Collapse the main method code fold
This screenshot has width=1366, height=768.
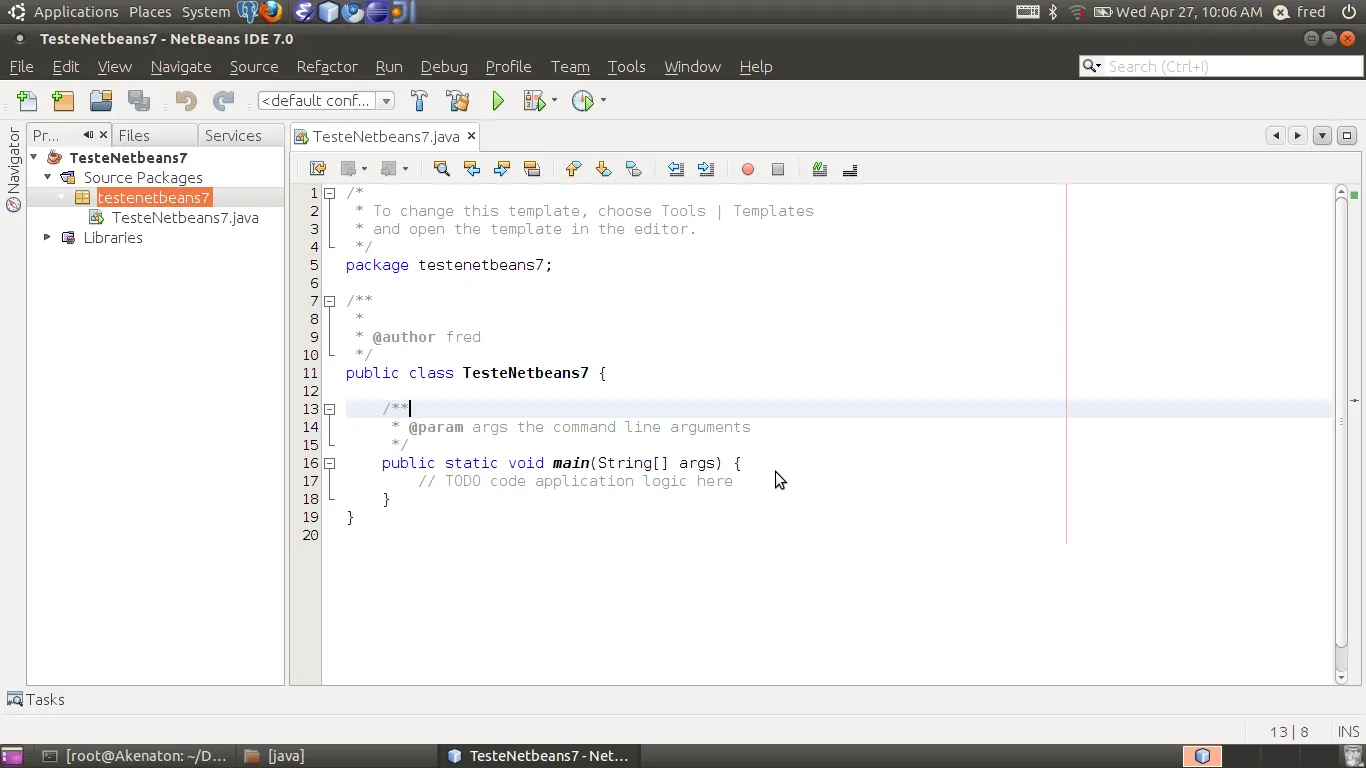click(x=329, y=463)
